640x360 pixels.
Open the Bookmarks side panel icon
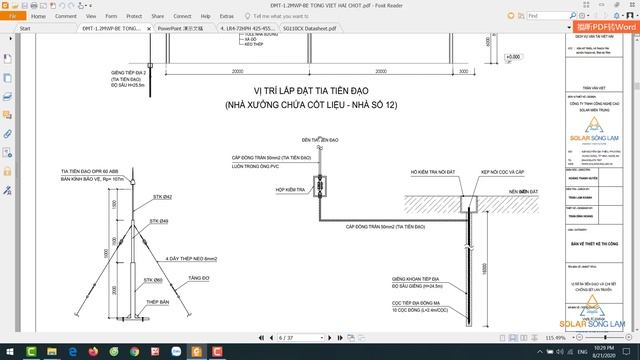pyautogui.click(x=7, y=59)
